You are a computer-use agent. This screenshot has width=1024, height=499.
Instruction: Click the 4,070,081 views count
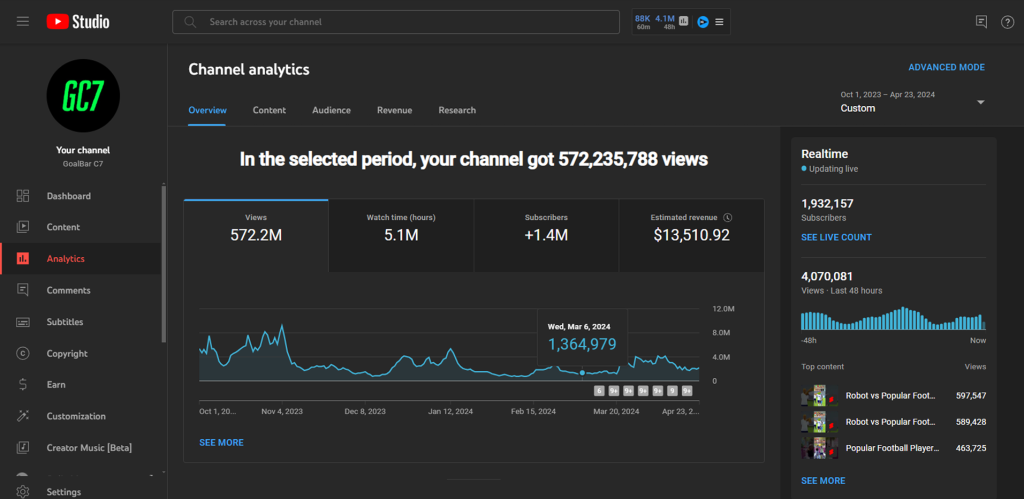point(827,276)
